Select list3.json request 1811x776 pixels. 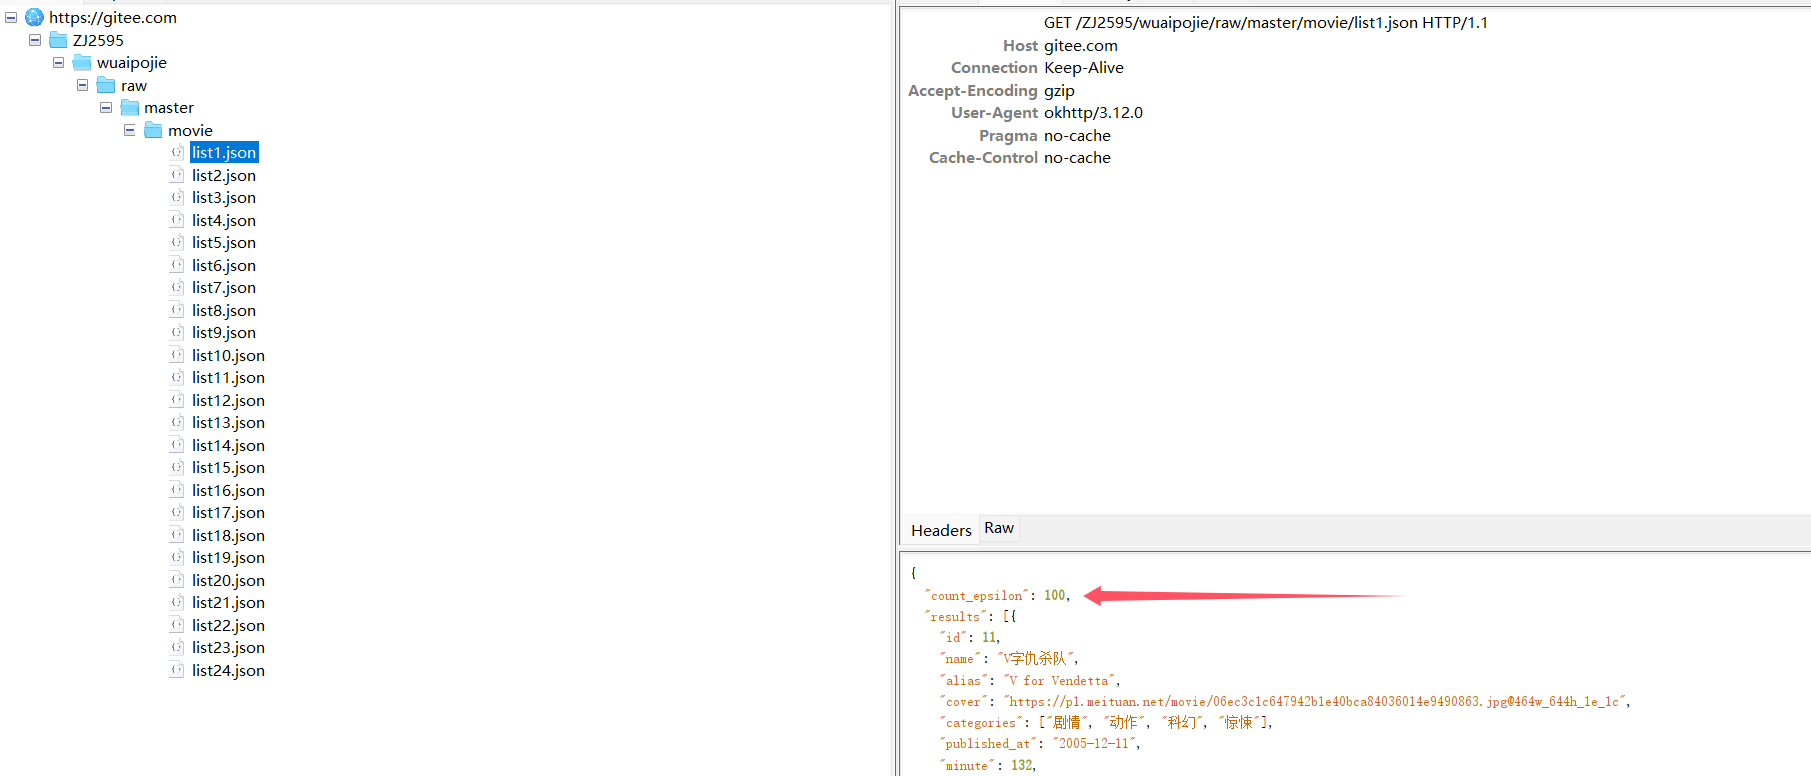tap(224, 197)
